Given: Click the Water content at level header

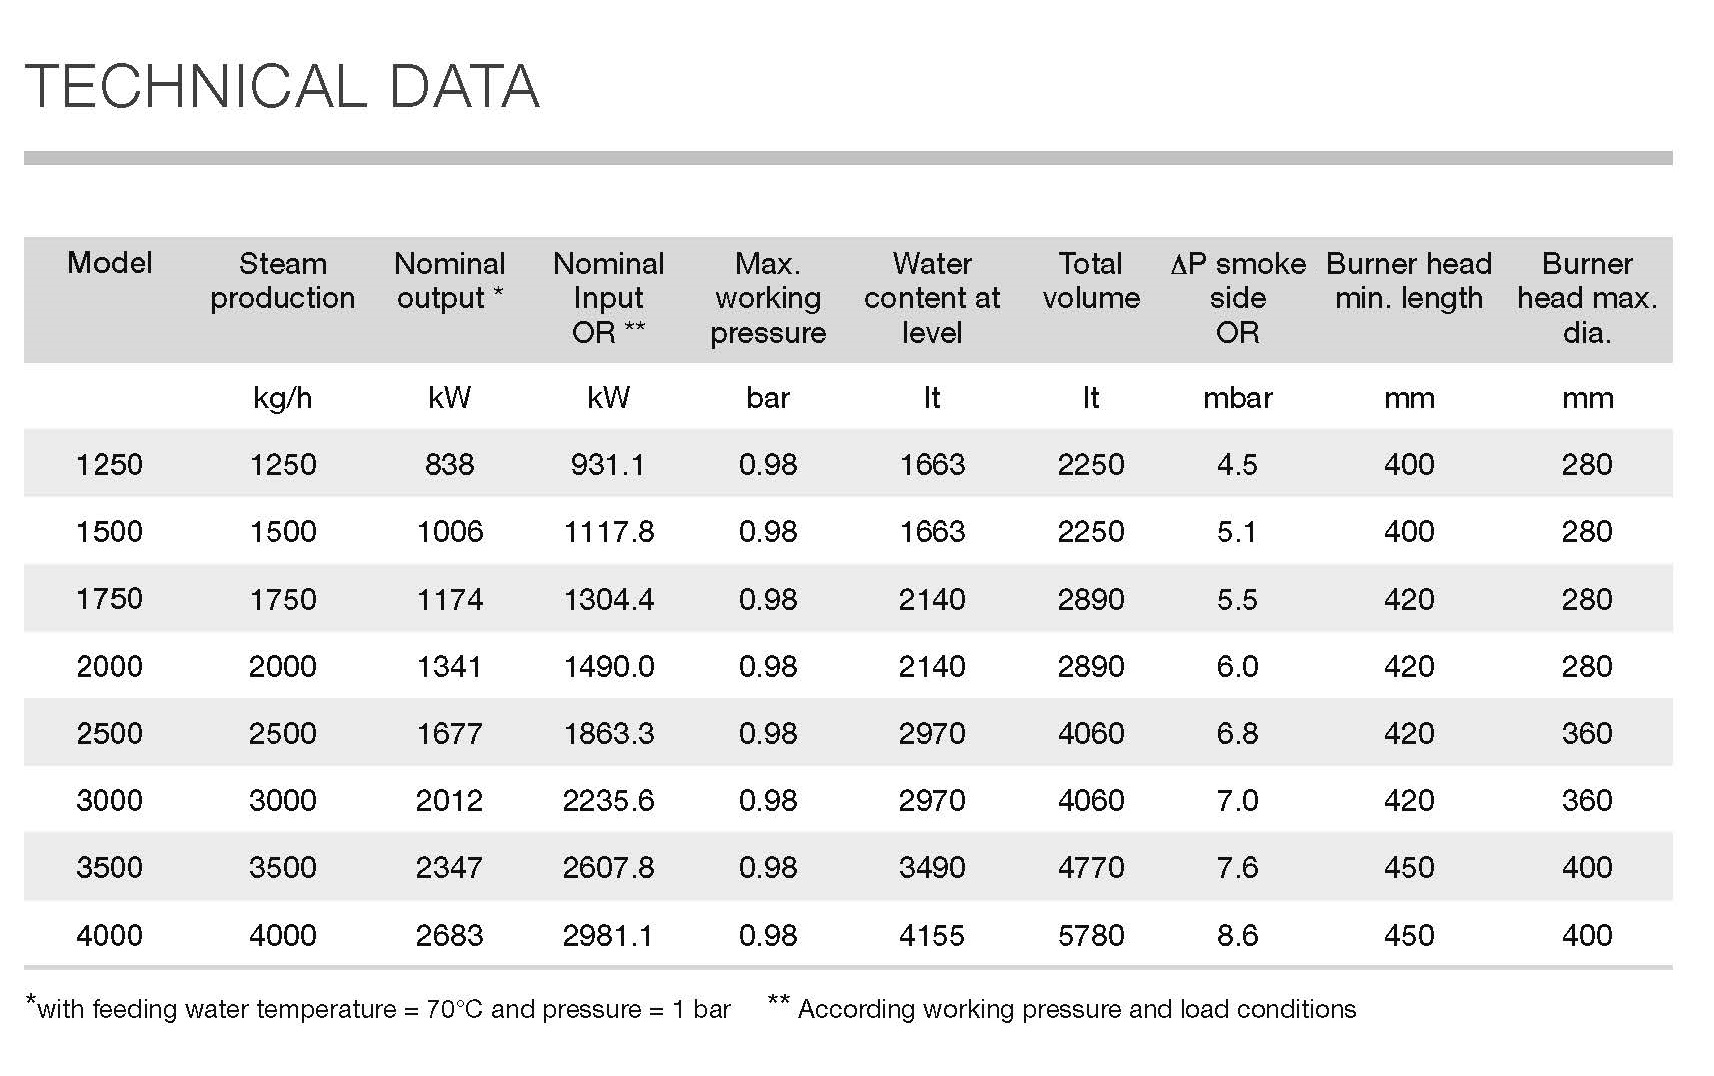Looking at the screenshot, I should [x=932, y=298].
